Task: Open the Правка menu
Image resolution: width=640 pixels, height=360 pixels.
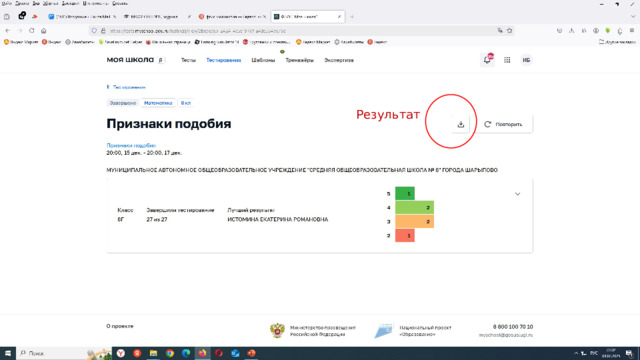Action: point(22,3)
